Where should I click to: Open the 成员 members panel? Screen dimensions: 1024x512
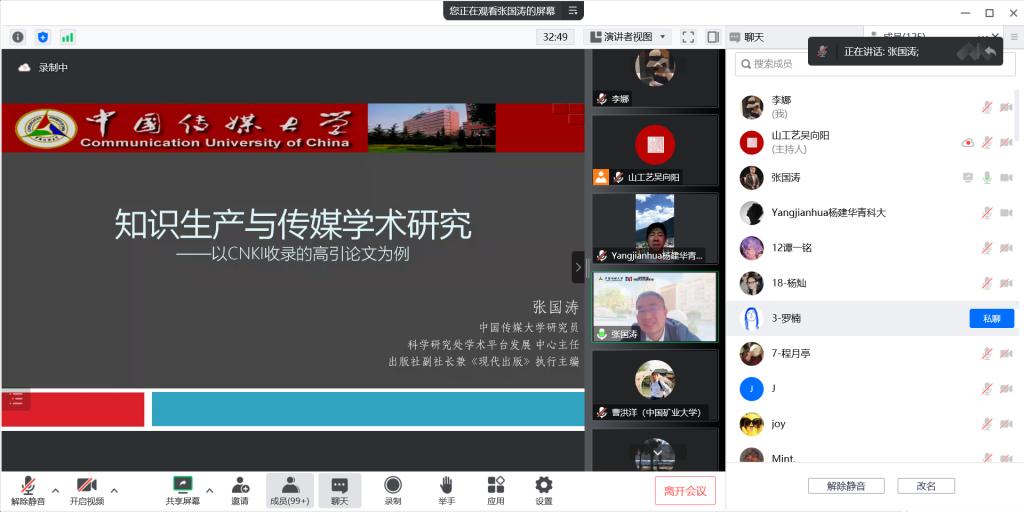click(x=289, y=490)
